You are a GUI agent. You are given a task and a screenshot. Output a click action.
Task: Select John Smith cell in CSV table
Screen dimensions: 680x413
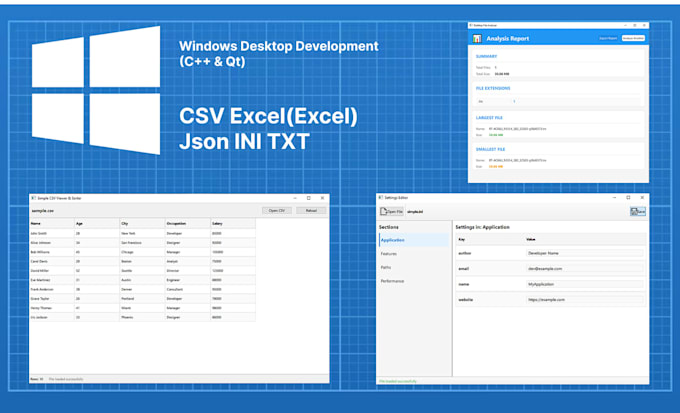[52, 233]
